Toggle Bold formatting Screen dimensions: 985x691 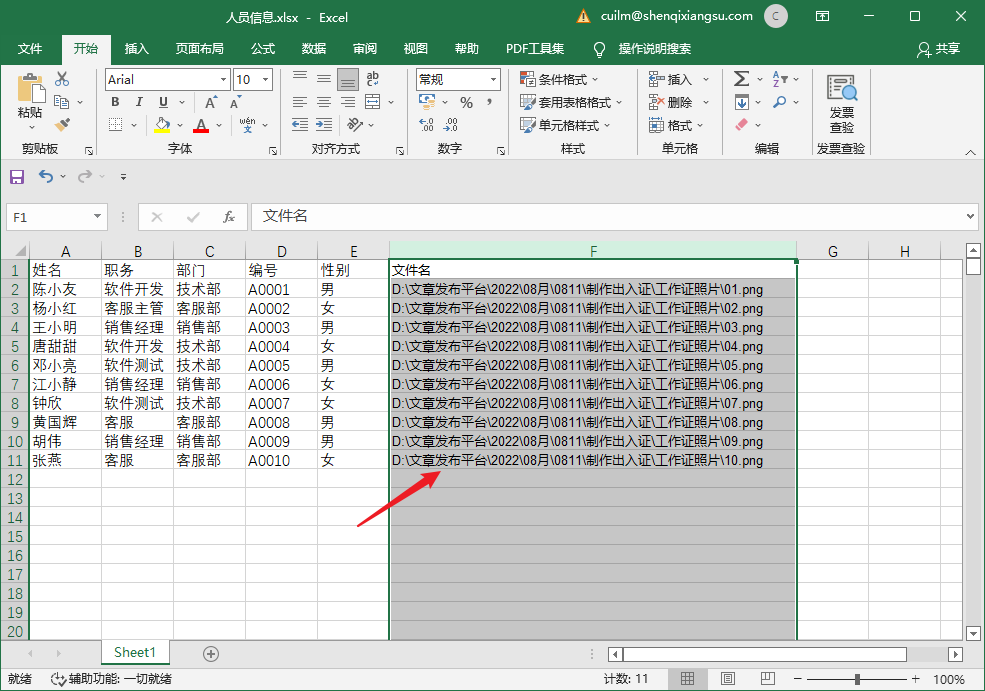116,102
